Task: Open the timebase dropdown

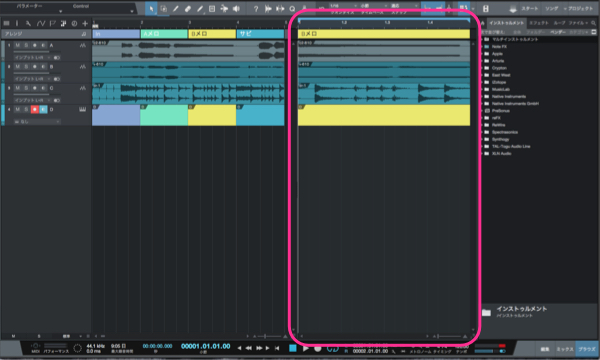Action: [373, 6]
